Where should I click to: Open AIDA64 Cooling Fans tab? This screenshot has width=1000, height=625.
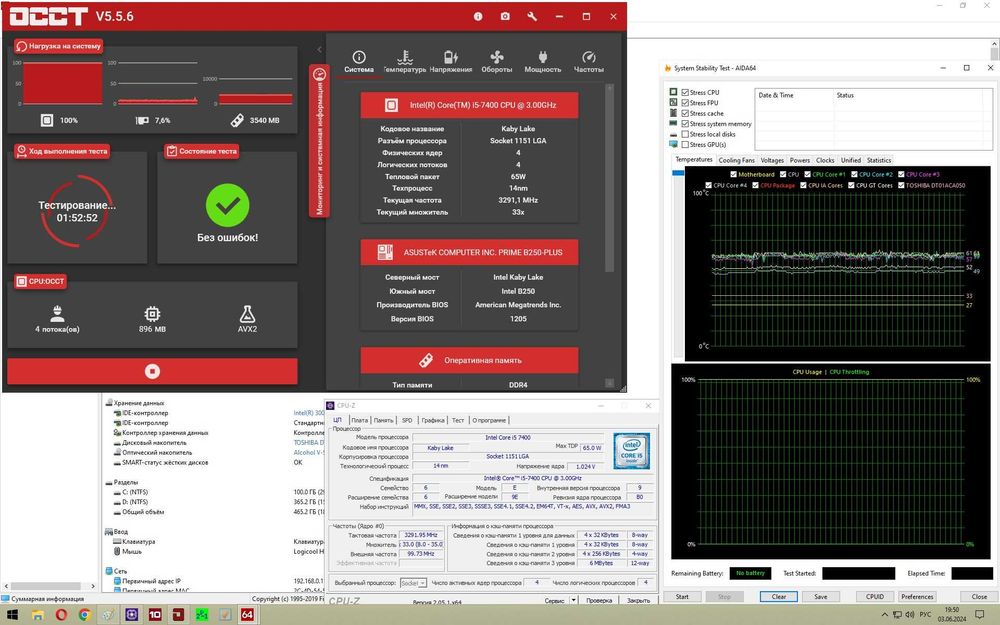pyautogui.click(x=736, y=160)
